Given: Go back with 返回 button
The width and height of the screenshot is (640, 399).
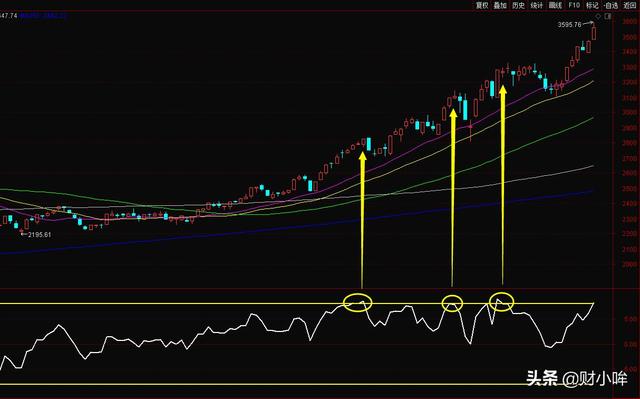Looking at the screenshot, I should pyautogui.click(x=630, y=5).
